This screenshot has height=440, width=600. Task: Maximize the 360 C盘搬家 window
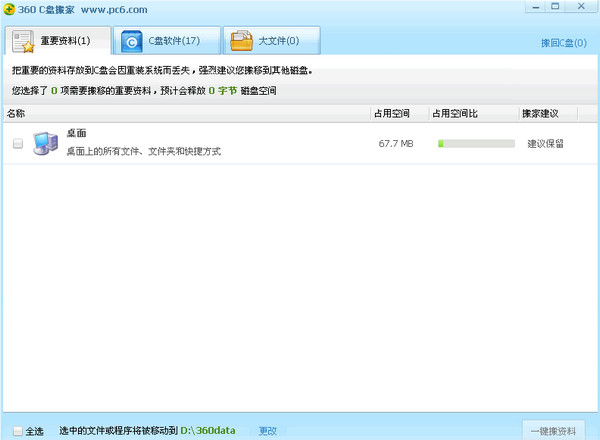555,7
